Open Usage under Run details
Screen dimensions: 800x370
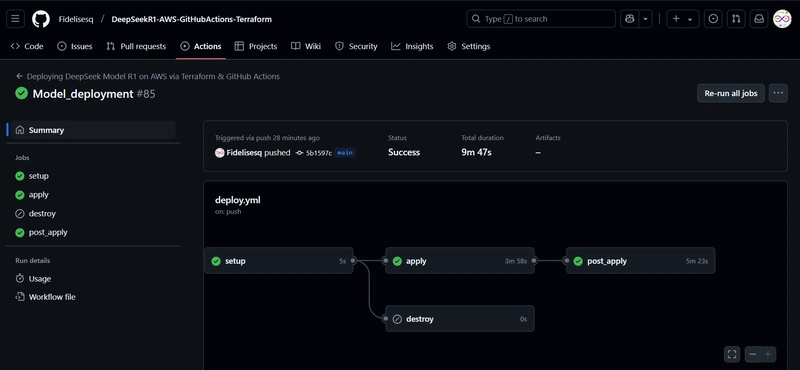tap(40, 279)
